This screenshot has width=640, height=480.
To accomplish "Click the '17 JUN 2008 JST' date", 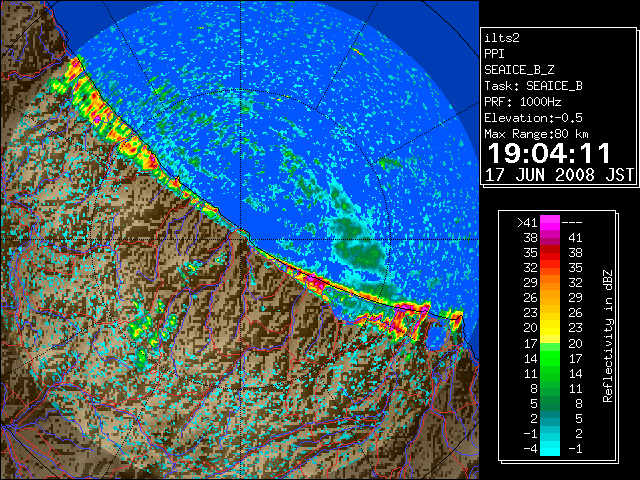I will point(559,175).
